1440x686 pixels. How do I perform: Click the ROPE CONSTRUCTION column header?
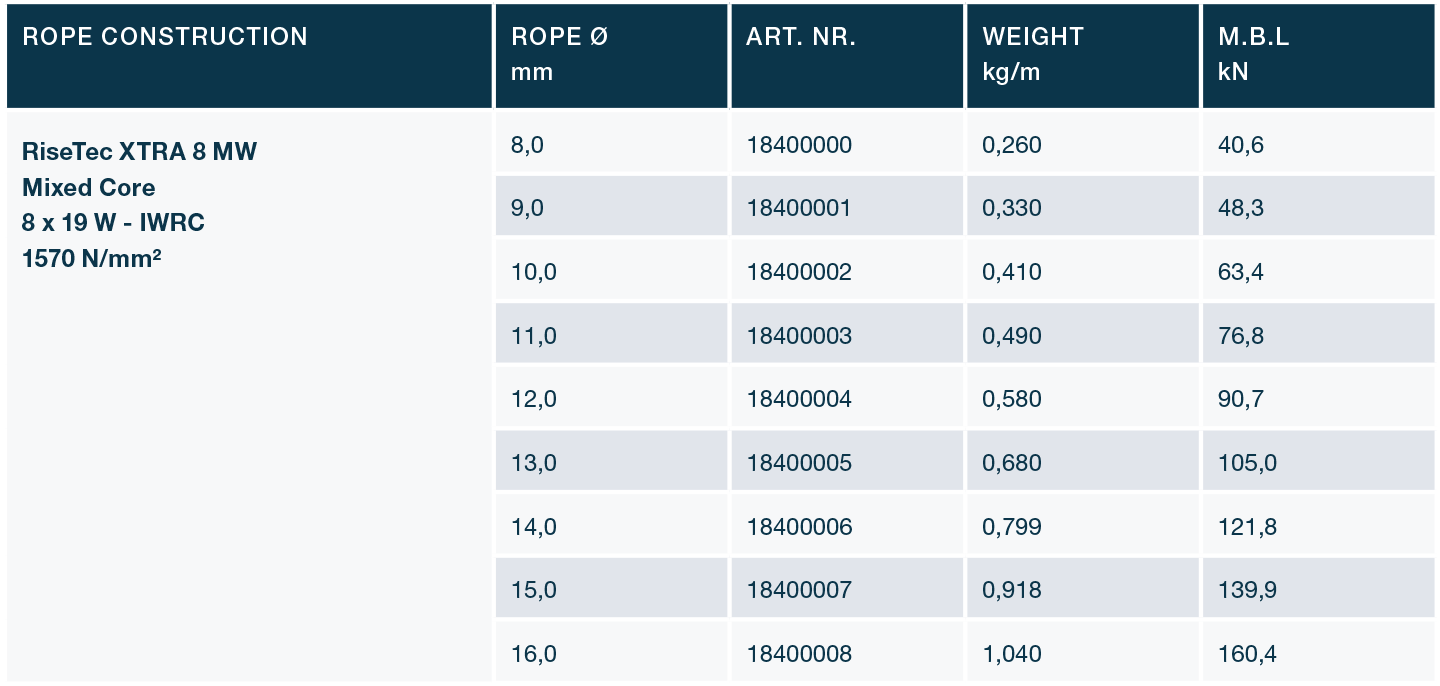pos(165,37)
